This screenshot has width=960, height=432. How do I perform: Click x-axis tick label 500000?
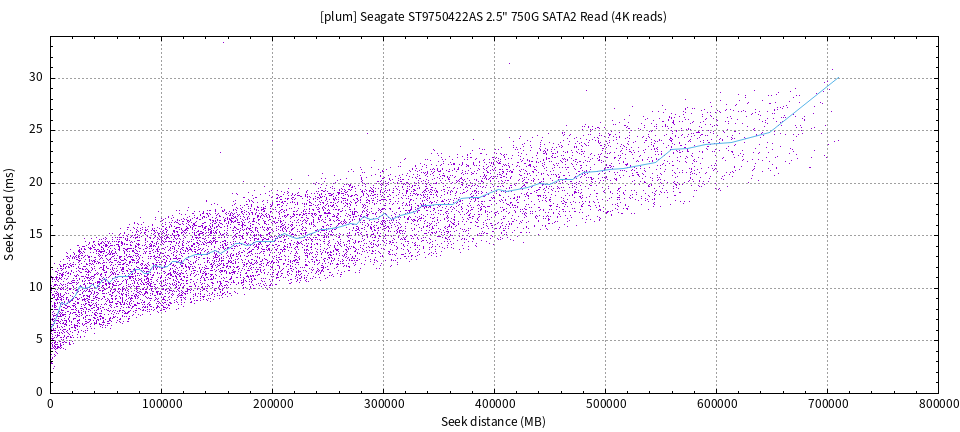[x=606, y=403]
